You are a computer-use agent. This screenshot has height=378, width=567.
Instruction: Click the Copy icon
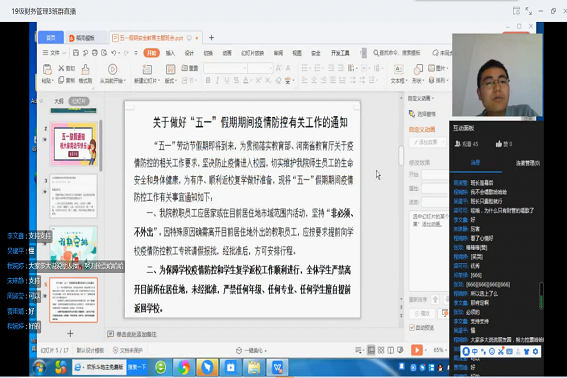(x=61, y=80)
